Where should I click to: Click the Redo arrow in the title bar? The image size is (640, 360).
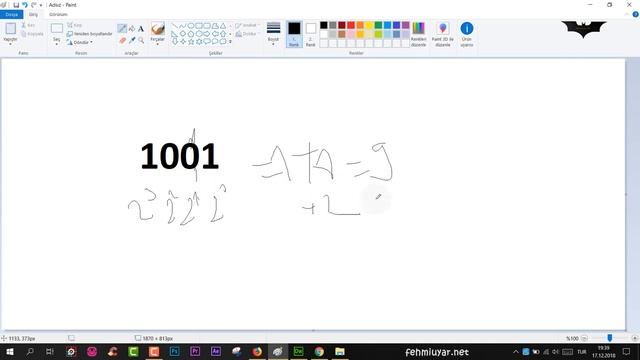click(x=33, y=5)
